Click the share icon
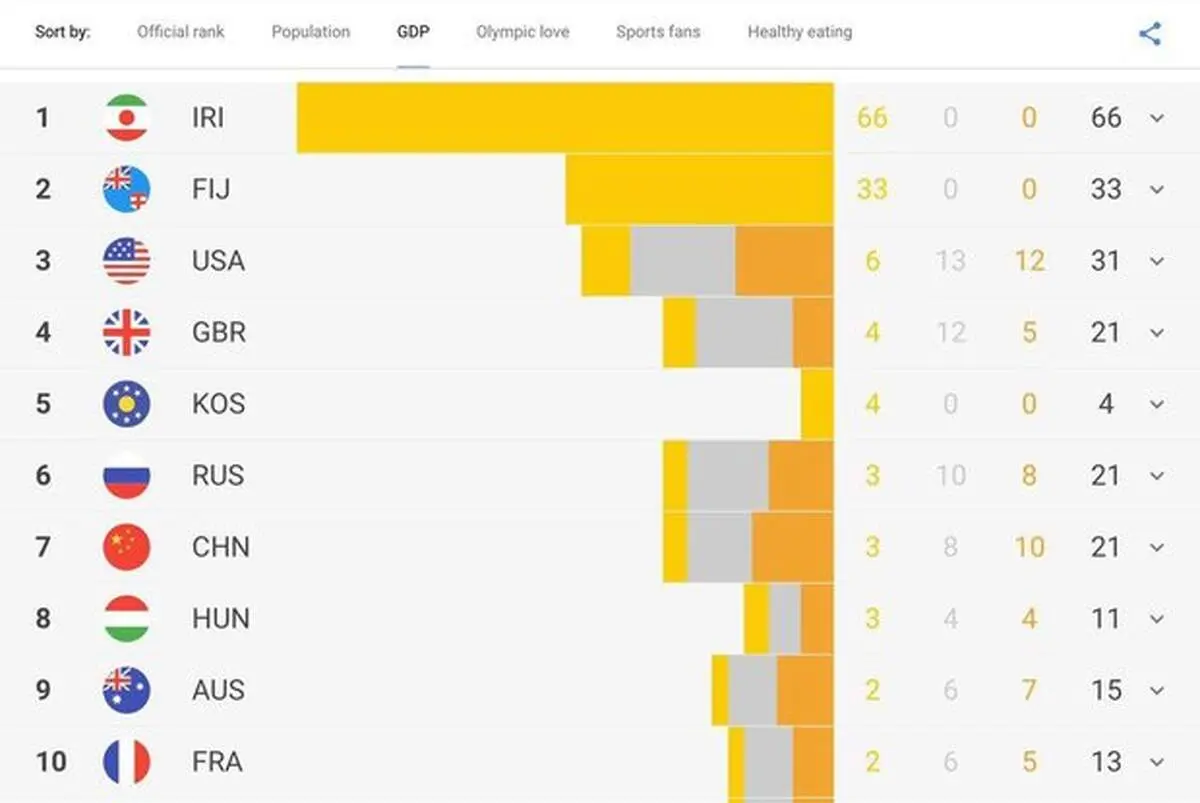The width and height of the screenshot is (1200, 803). coord(1150,33)
